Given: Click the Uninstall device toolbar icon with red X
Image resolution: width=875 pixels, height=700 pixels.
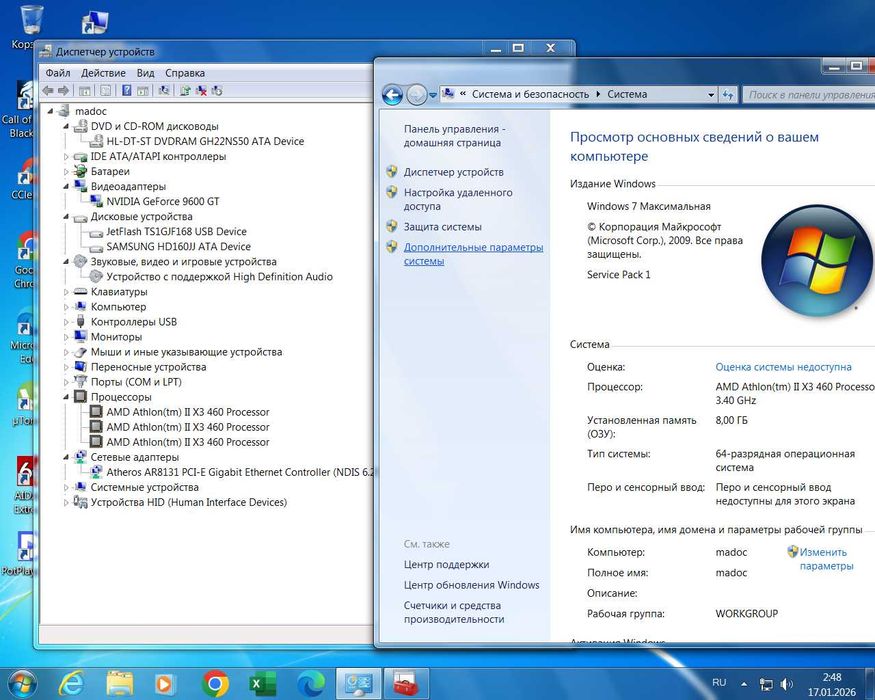Looking at the screenshot, I should click(201, 90).
